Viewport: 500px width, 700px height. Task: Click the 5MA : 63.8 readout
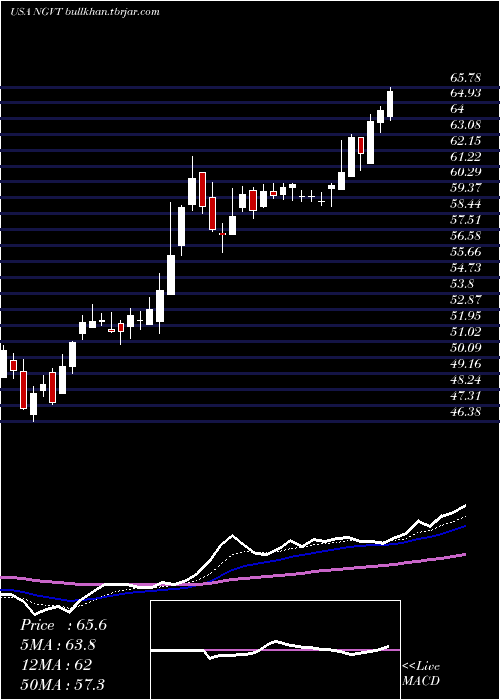pos(58,645)
